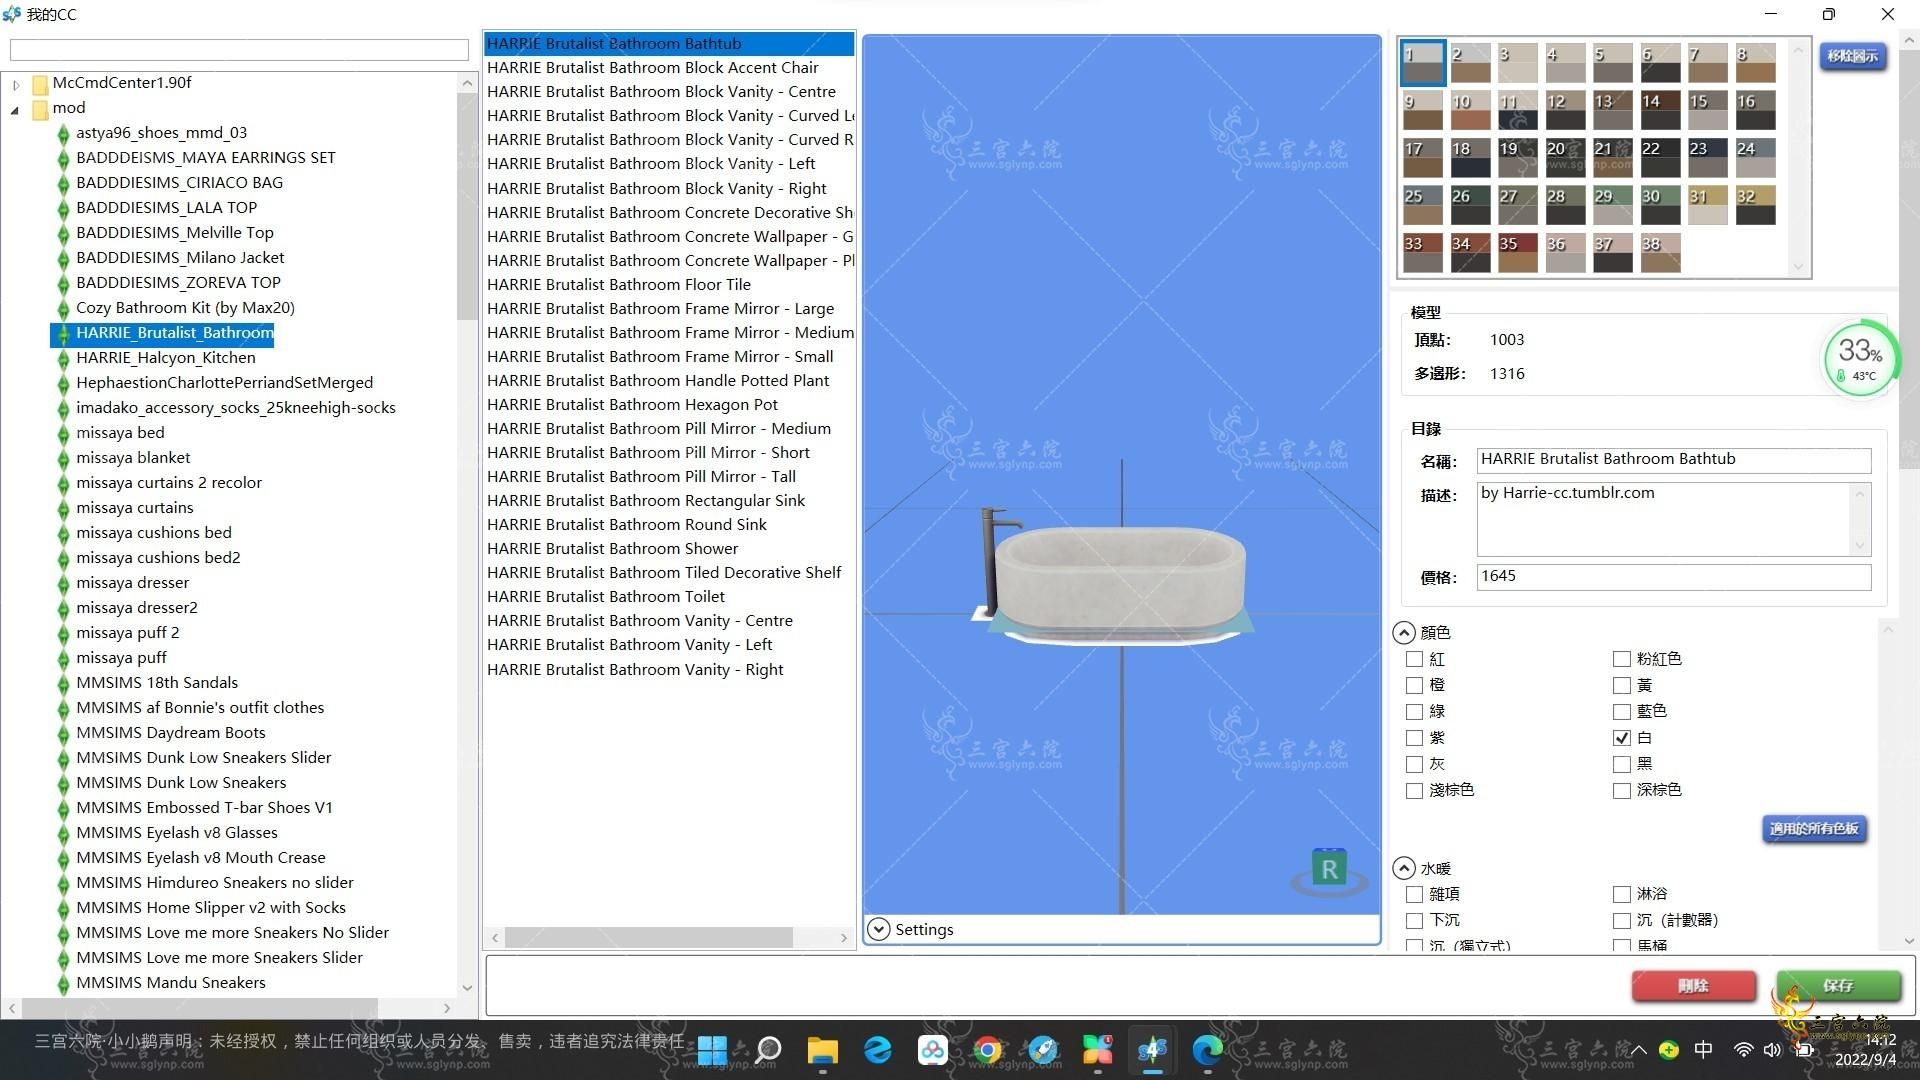The image size is (1920, 1080).
Task: Click the 價格 price field showing 1645
Action: 1673,577
